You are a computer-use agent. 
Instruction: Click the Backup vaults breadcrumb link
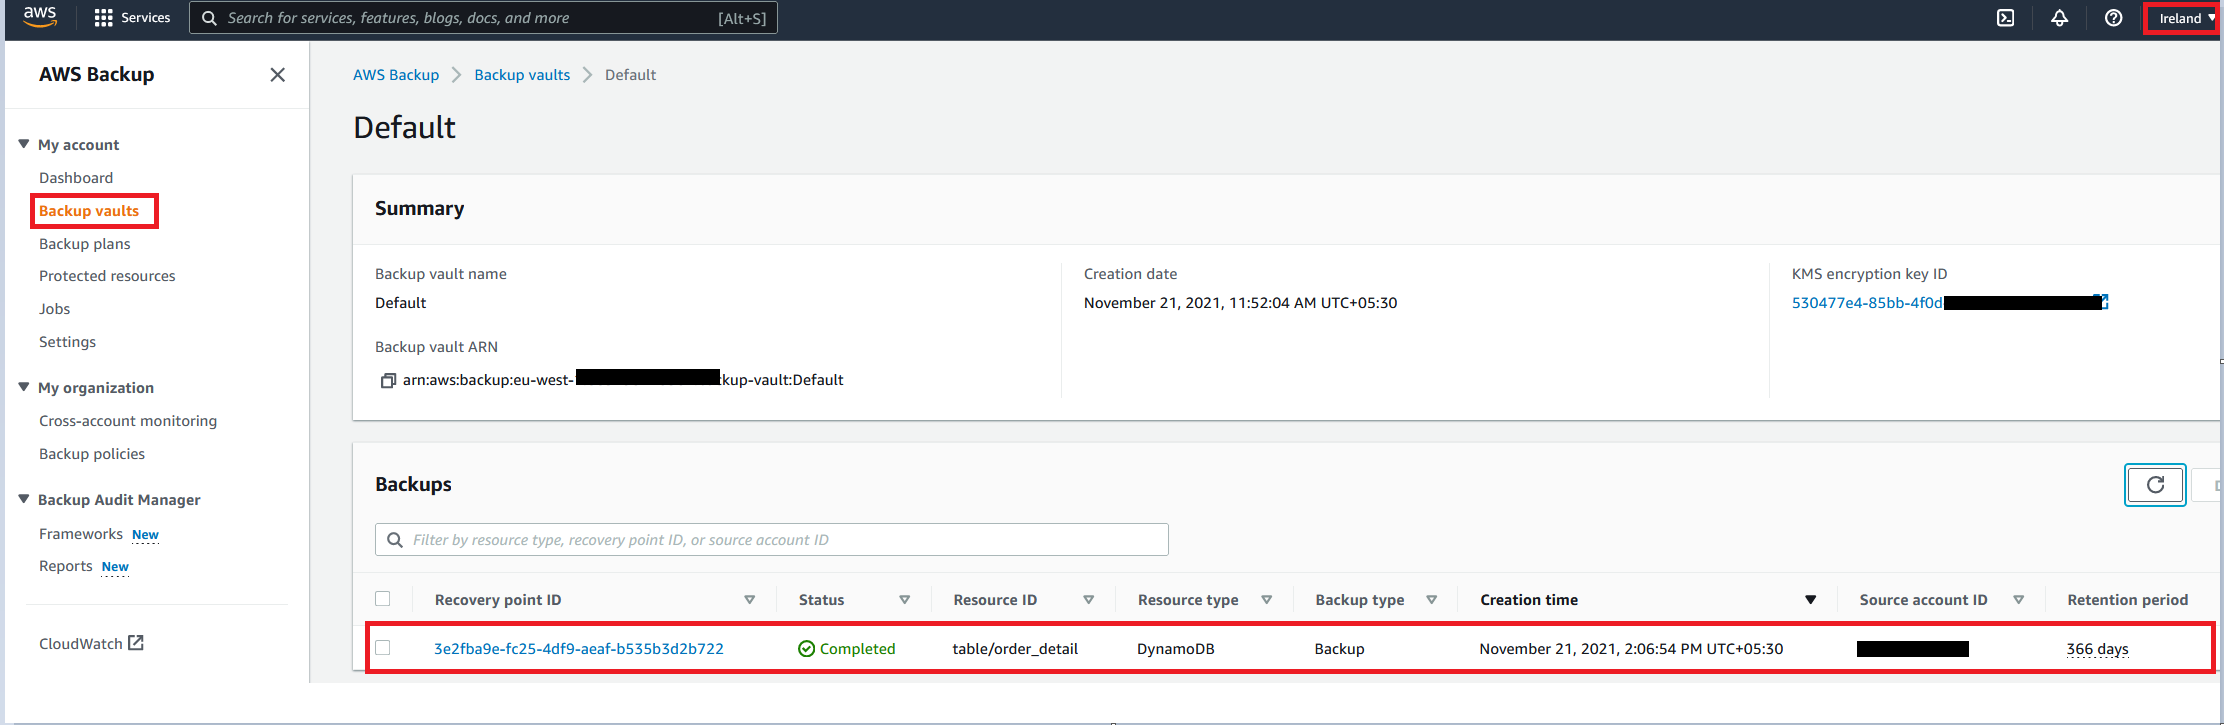(x=522, y=75)
